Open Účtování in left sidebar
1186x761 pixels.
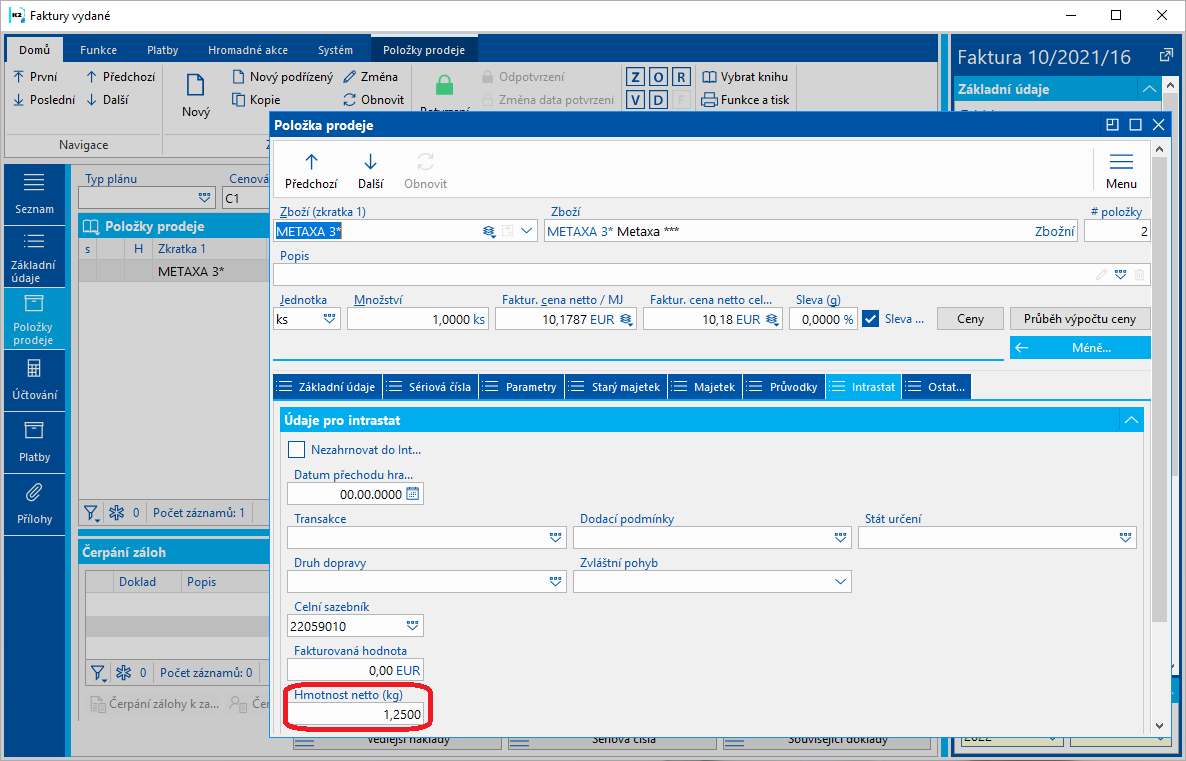34,380
